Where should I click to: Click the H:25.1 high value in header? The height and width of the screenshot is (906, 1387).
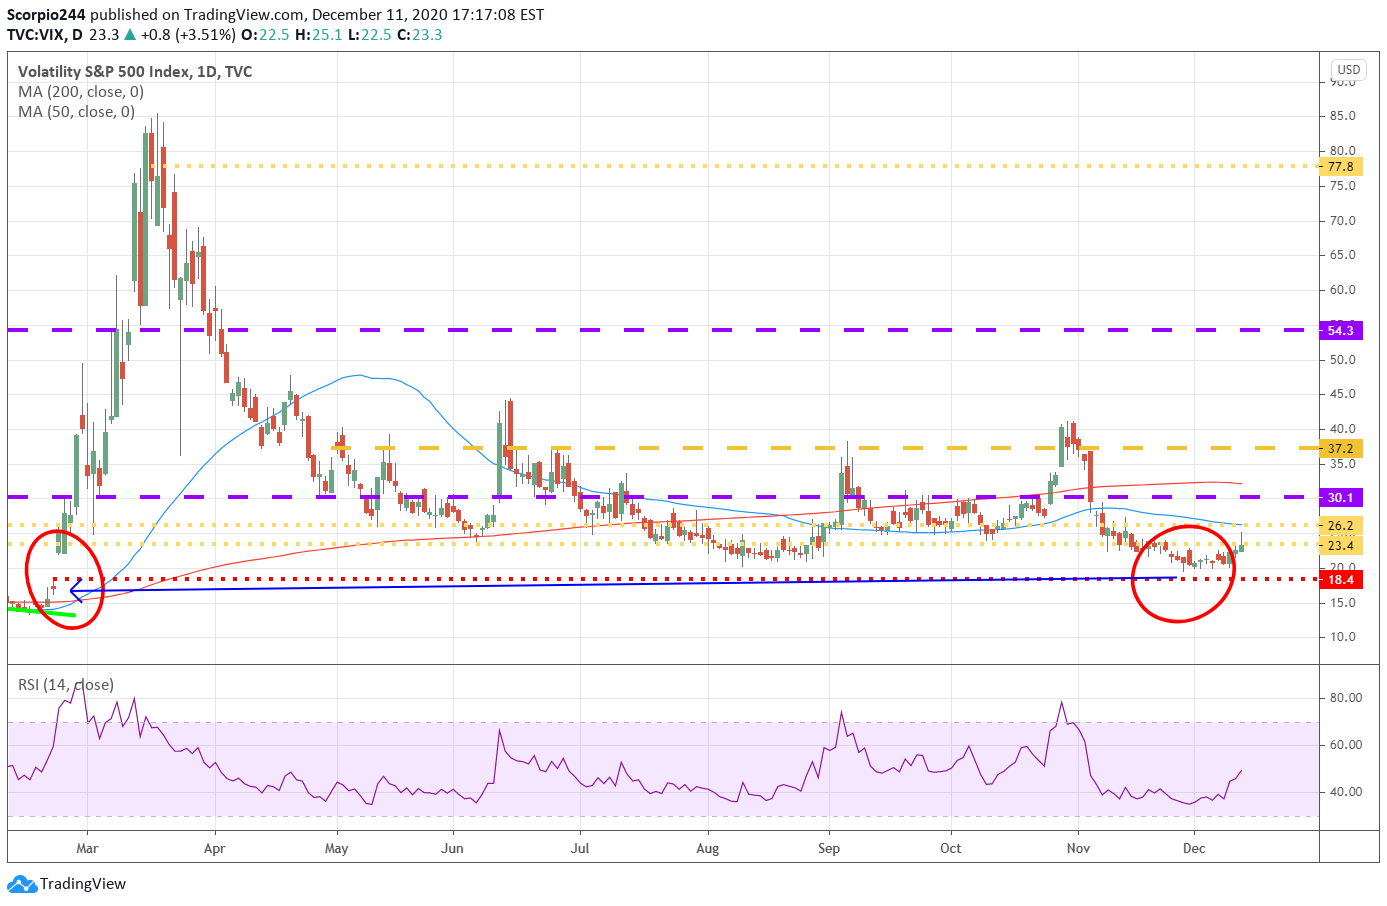tap(319, 35)
